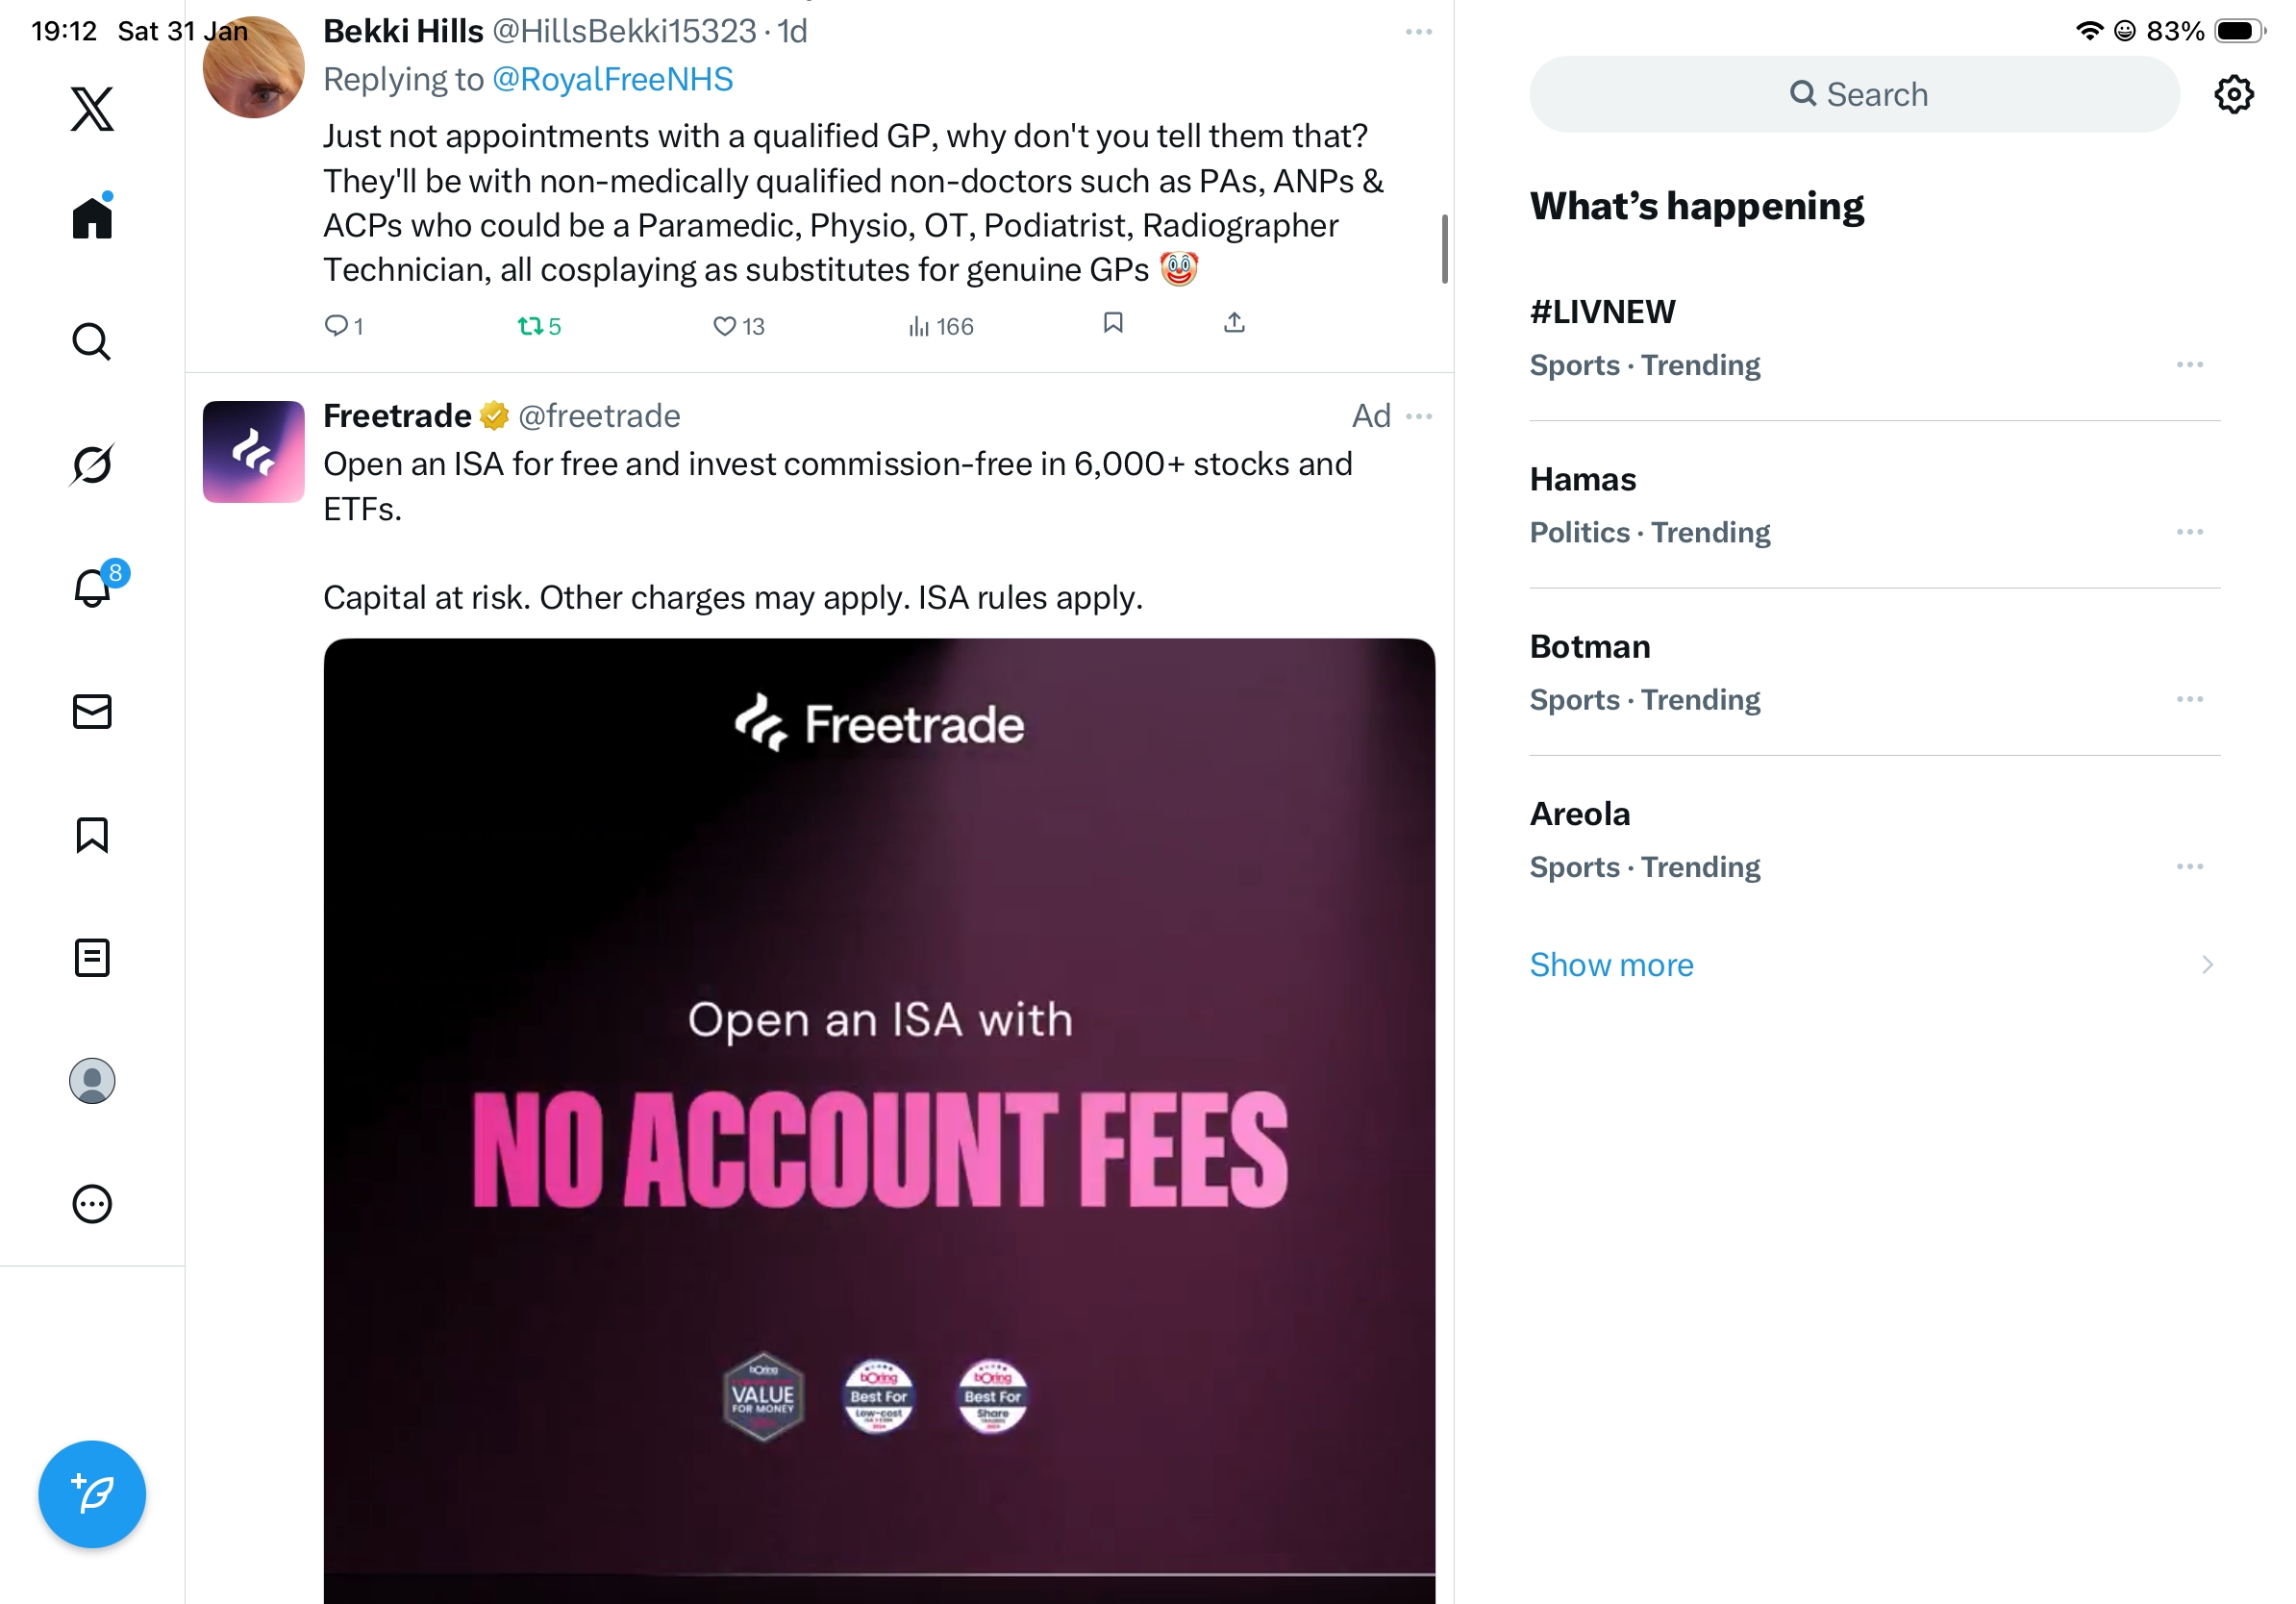Image resolution: width=2296 pixels, height=1604 pixels.
Task: Toggle repost on Bekki Hills' reply
Action: (530, 326)
